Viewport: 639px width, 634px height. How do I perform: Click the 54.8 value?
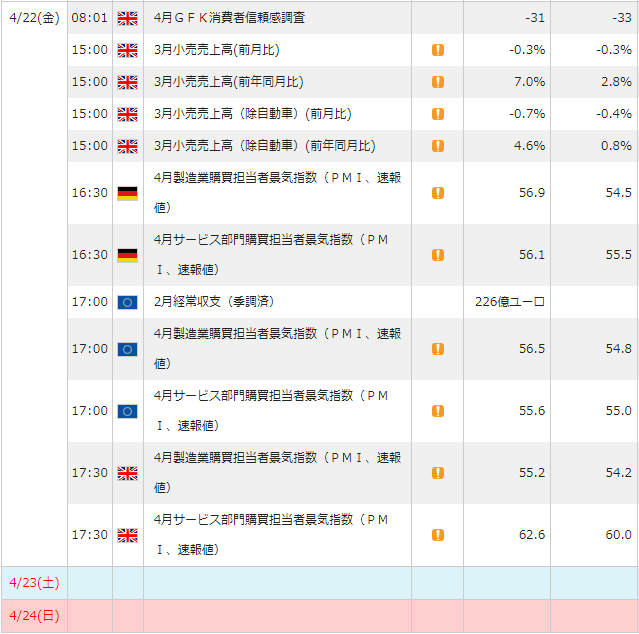click(x=619, y=349)
